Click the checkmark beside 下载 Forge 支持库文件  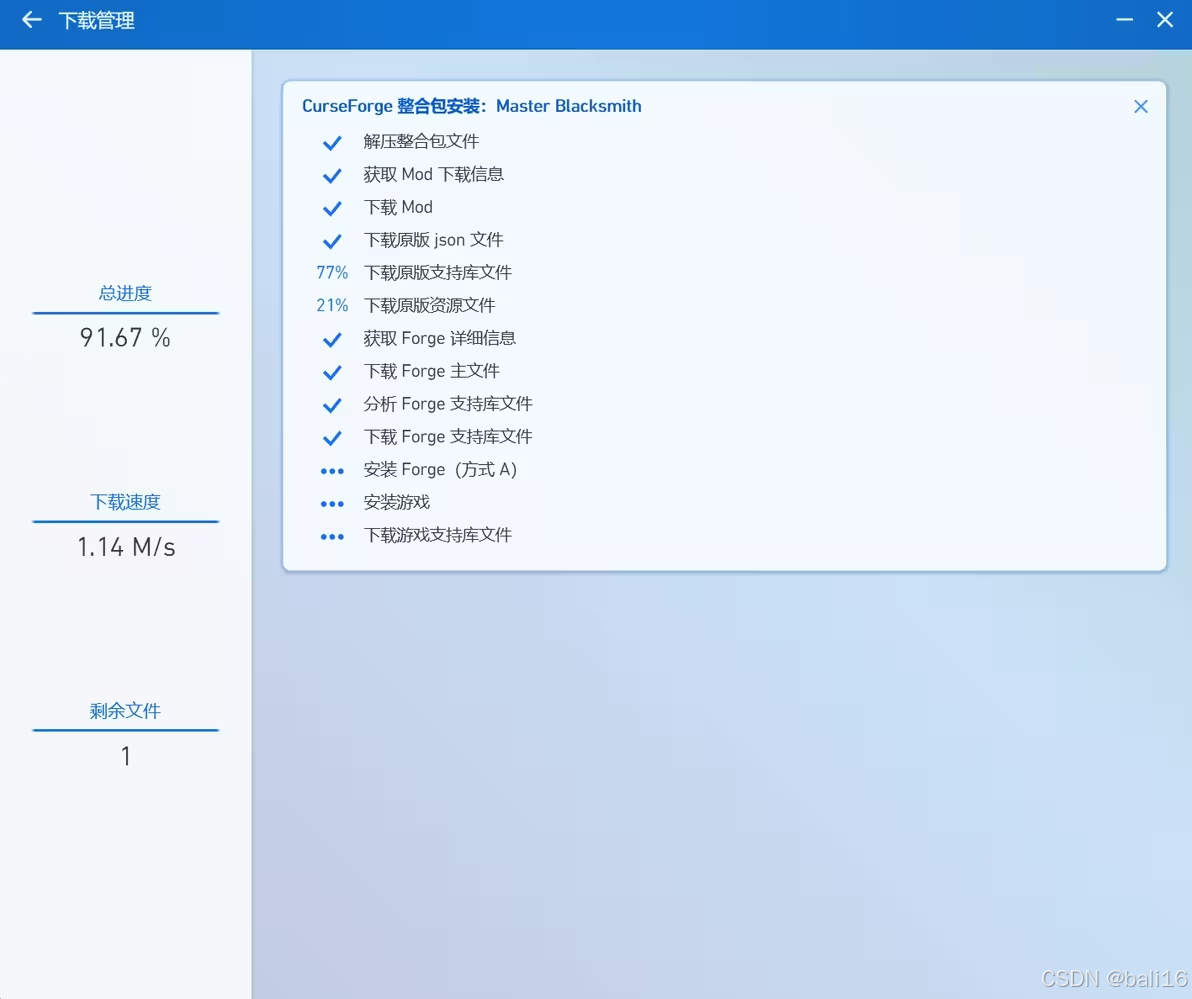pyautogui.click(x=332, y=438)
